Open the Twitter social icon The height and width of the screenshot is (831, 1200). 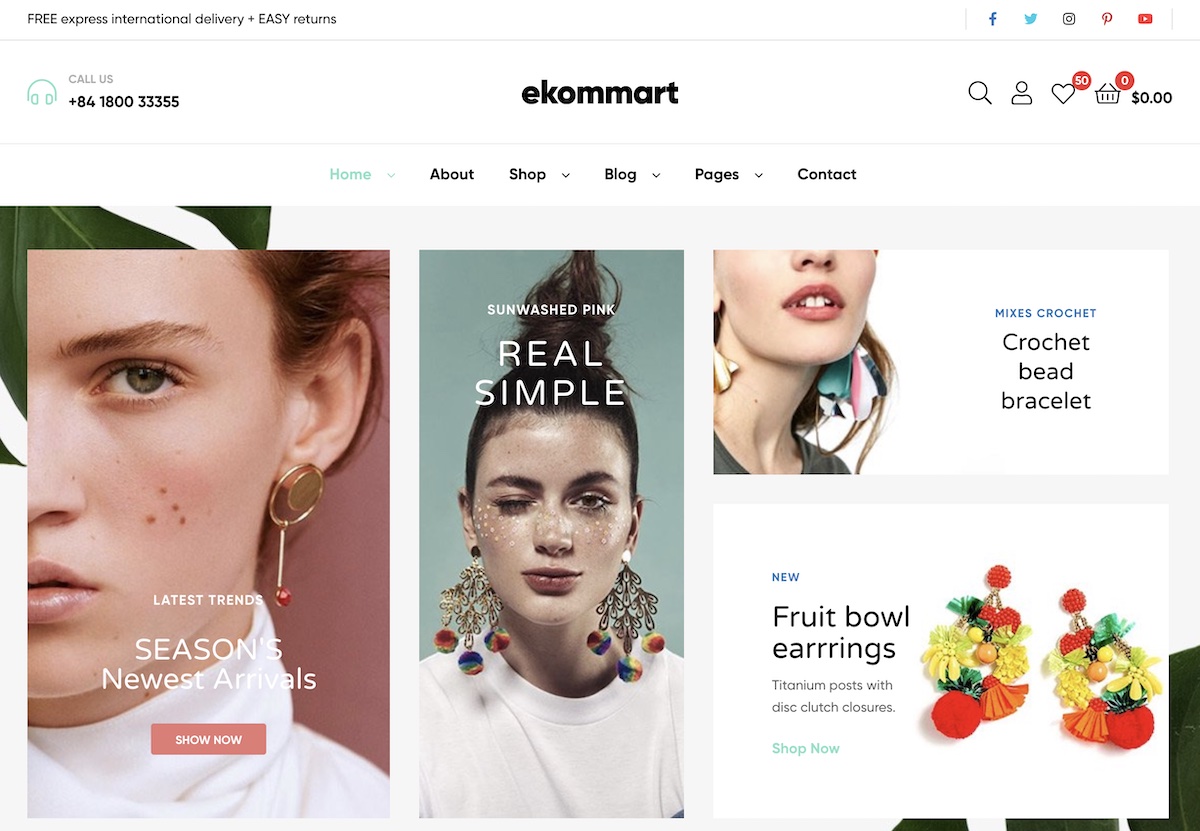pos(1031,19)
